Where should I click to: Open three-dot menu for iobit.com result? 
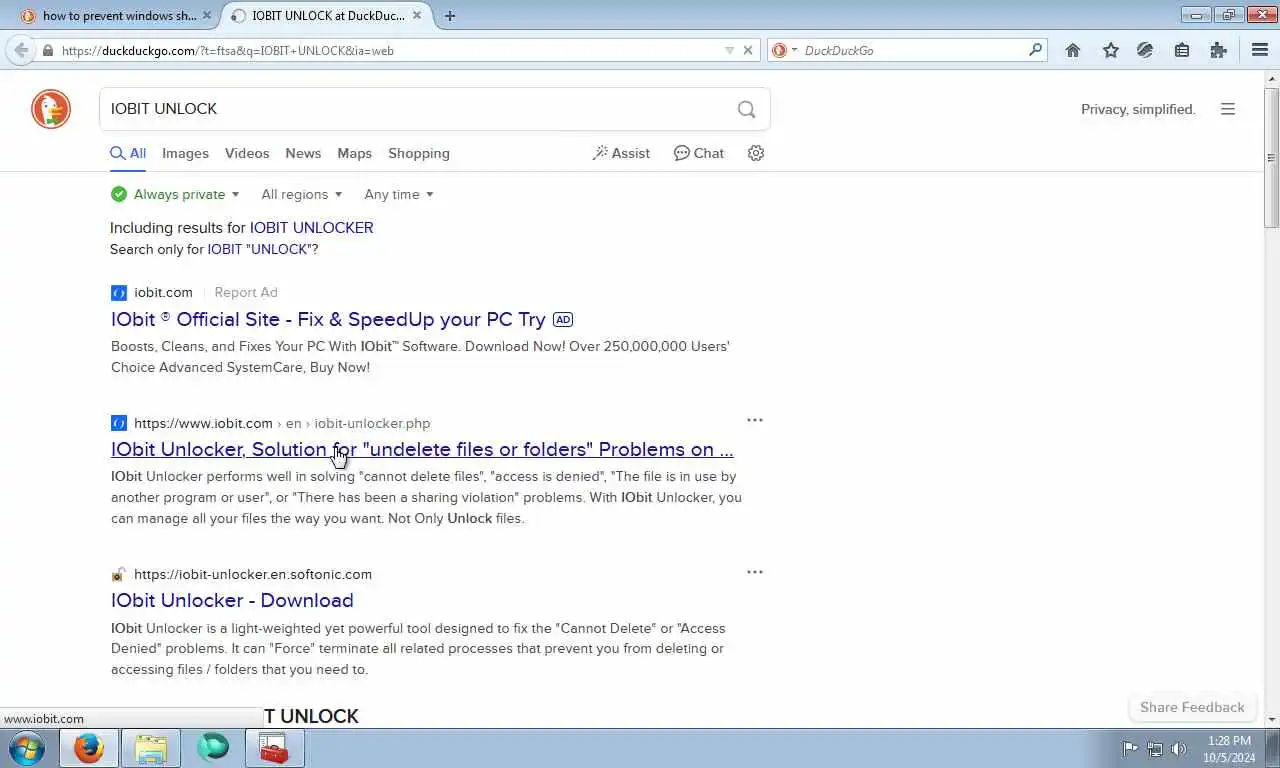pos(755,420)
